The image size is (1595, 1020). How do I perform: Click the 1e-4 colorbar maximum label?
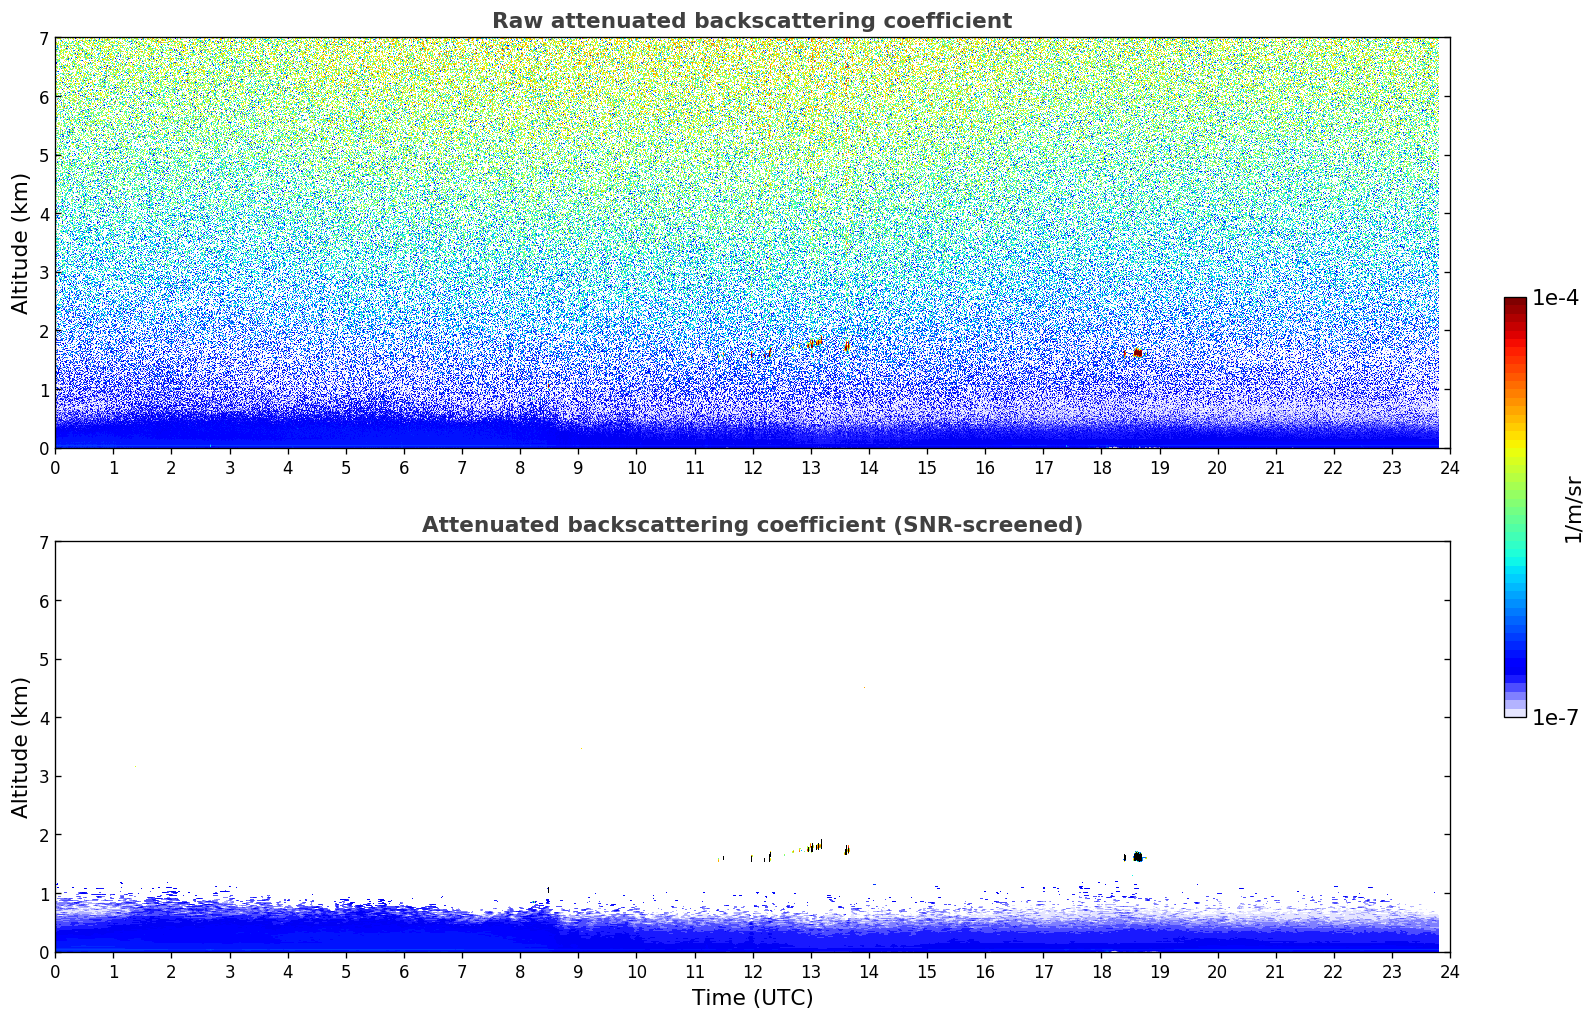coord(1554,298)
